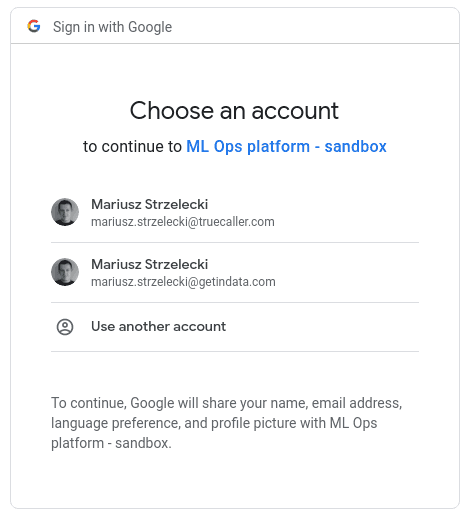Pick the getindata.com account row
The image size is (474, 521).
235,273
